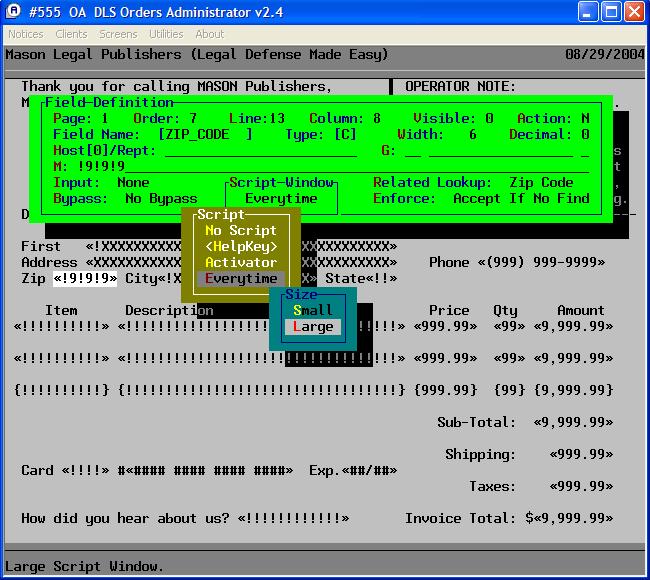
Task: Click Enforce Accept If No Find value
Action: click(x=521, y=199)
